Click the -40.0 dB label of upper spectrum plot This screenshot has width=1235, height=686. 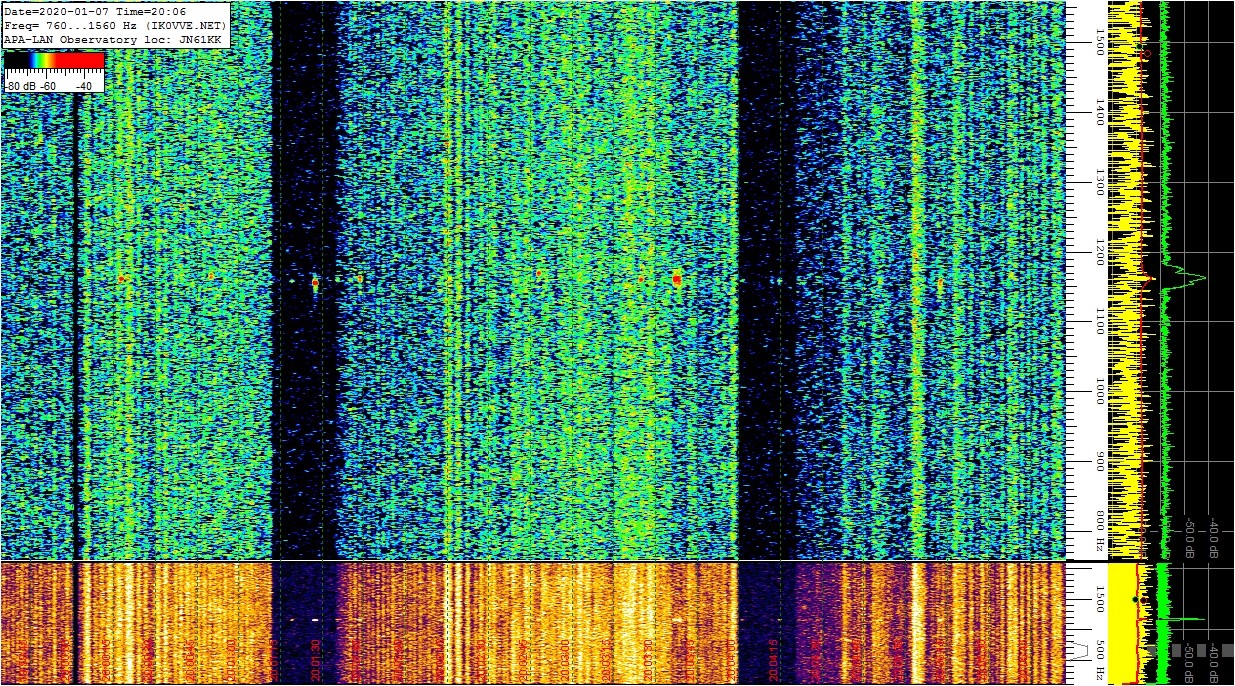(x=1214, y=536)
